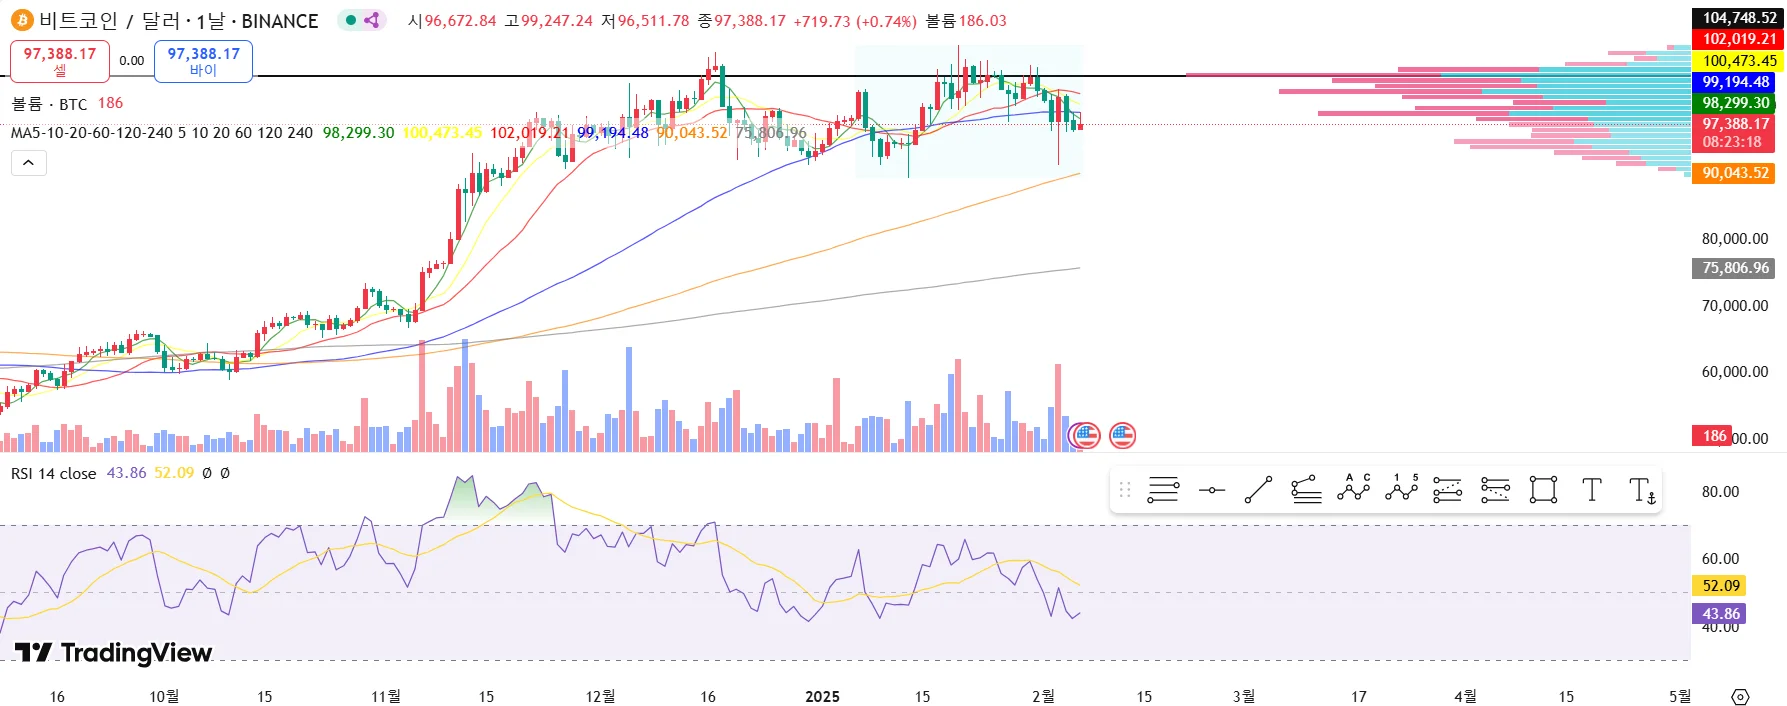The width and height of the screenshot is (1787, 706).
Task: Select the horizontal line tool
Action: click(x=1212, y=490)
